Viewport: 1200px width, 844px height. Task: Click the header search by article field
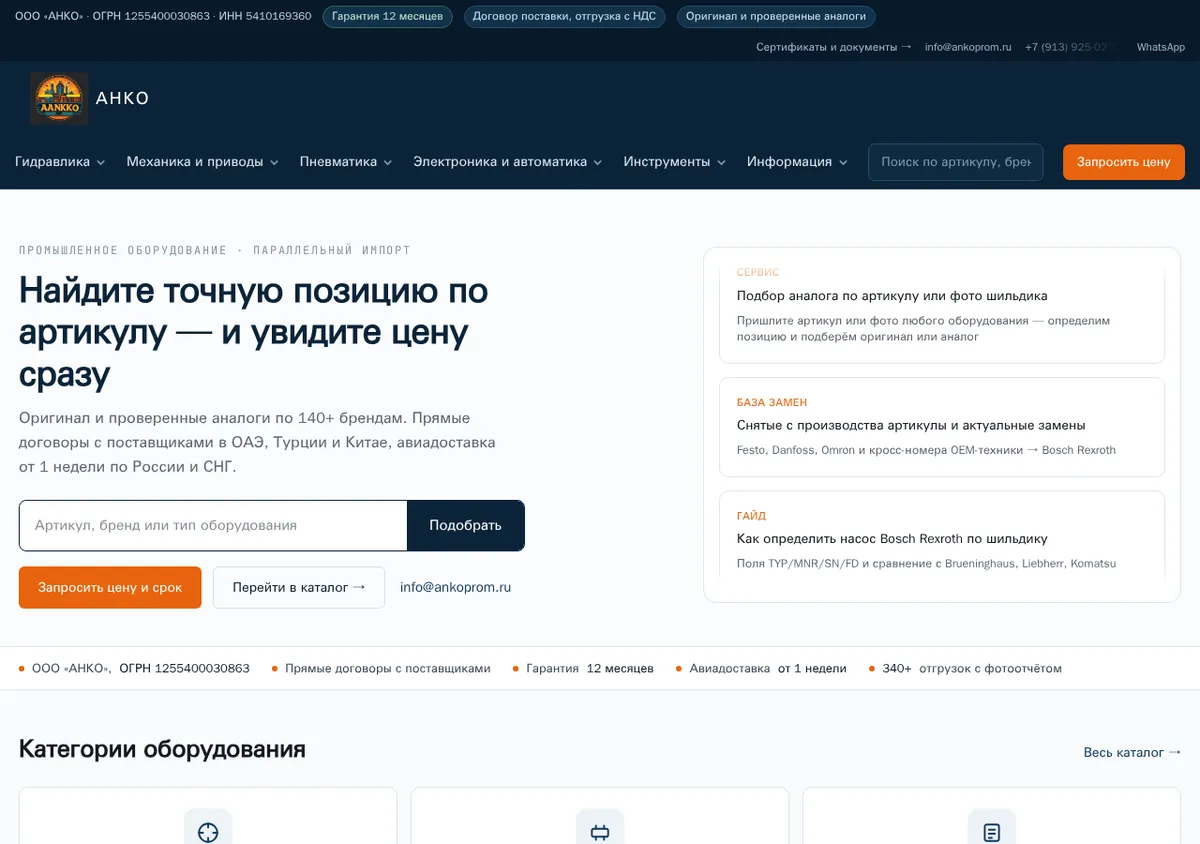click(x=956, y=162)
